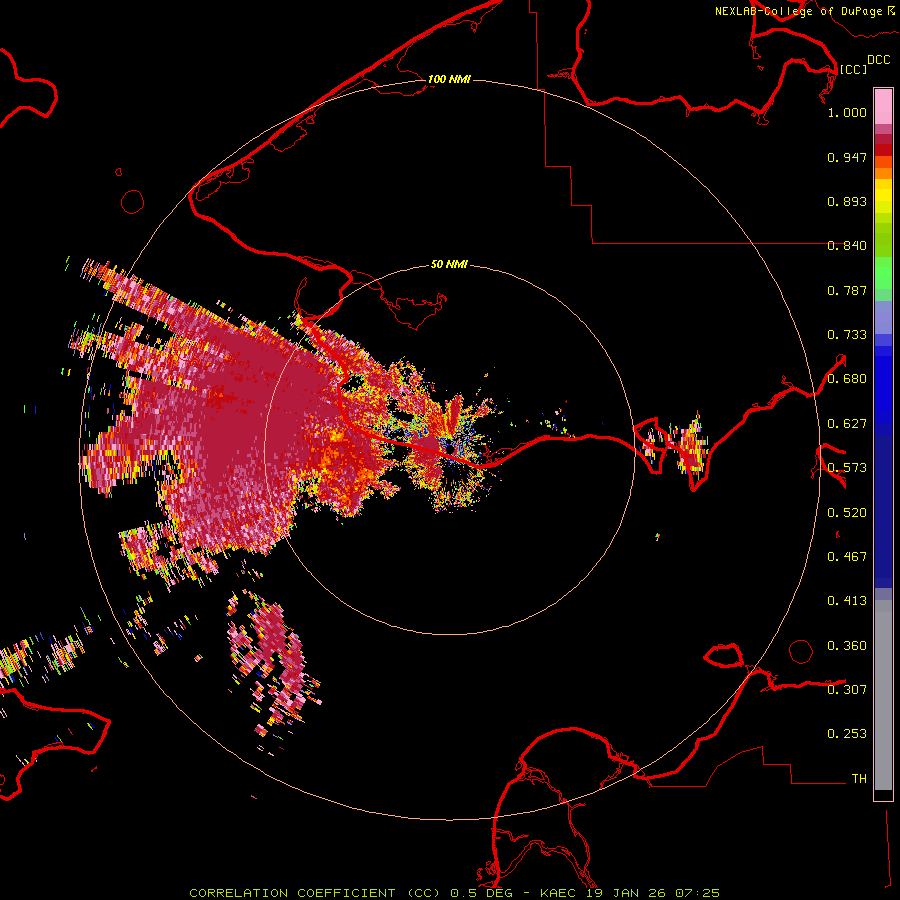Click the 0.467 scale value
Viewport: 900px width, 900px height.
[x=847, y=557]
